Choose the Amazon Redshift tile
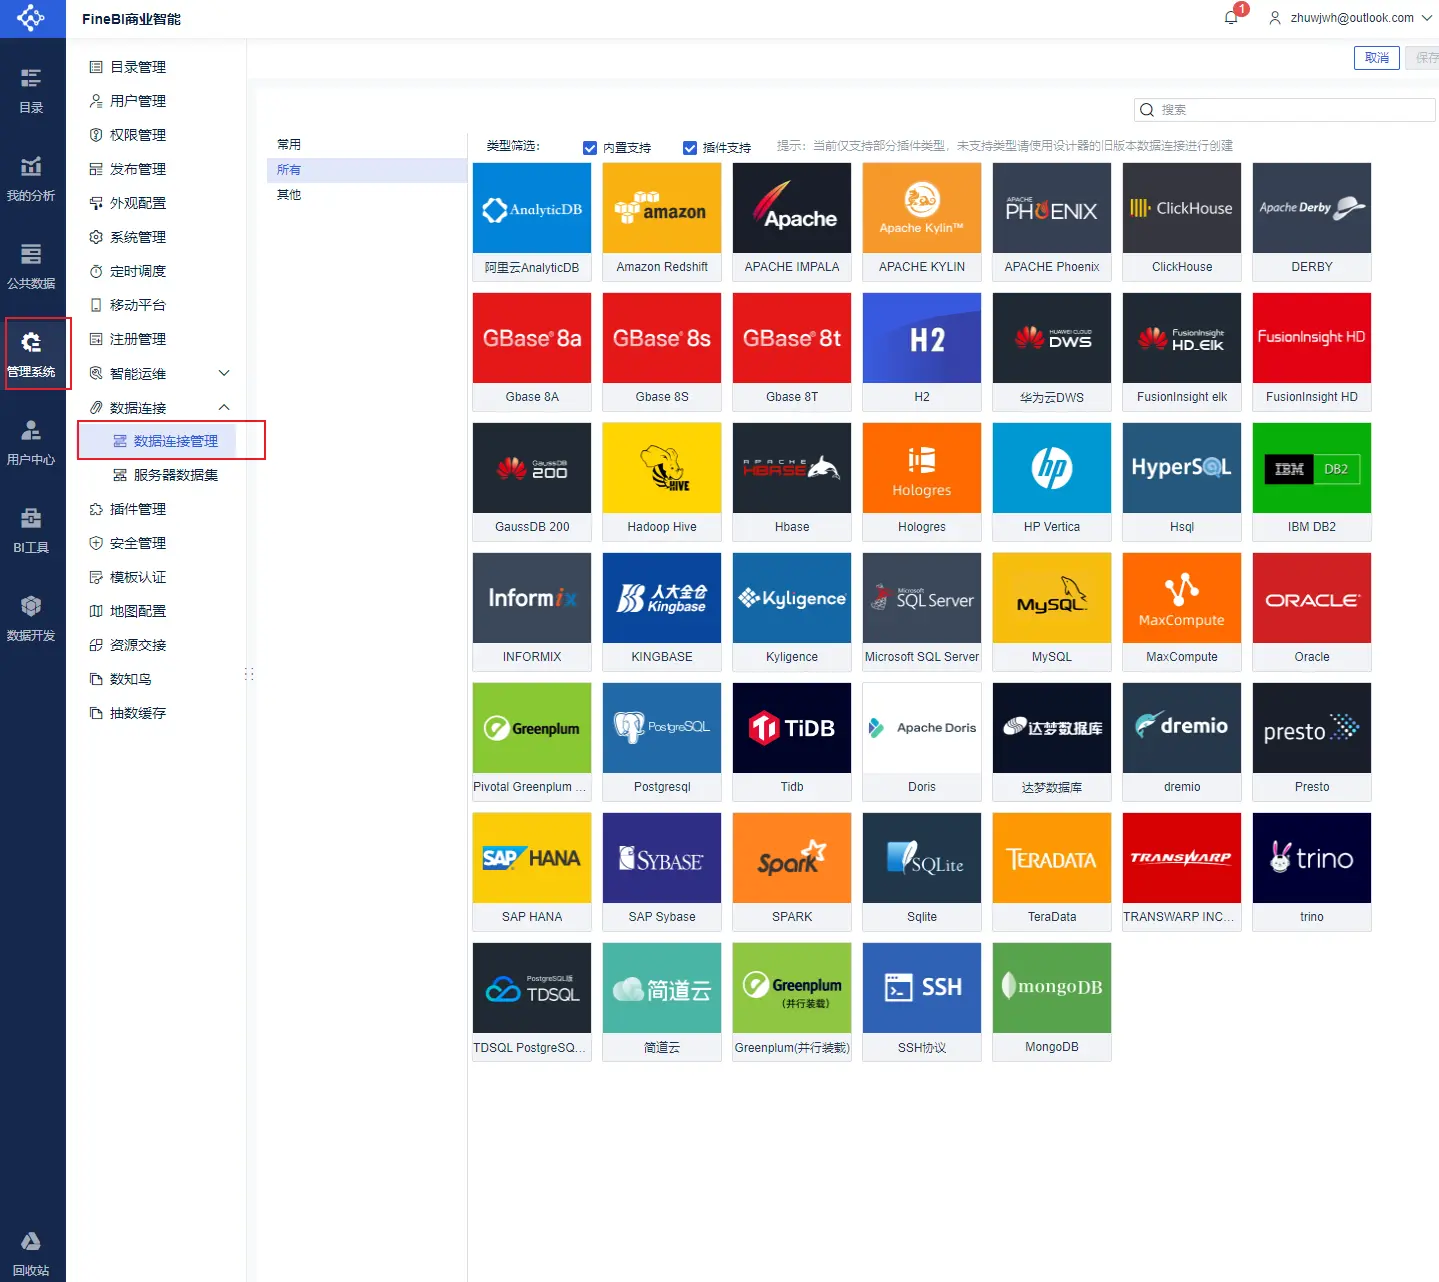Image resolution: width=1439 pixels, height=1282 pixels. pos(662,221)
